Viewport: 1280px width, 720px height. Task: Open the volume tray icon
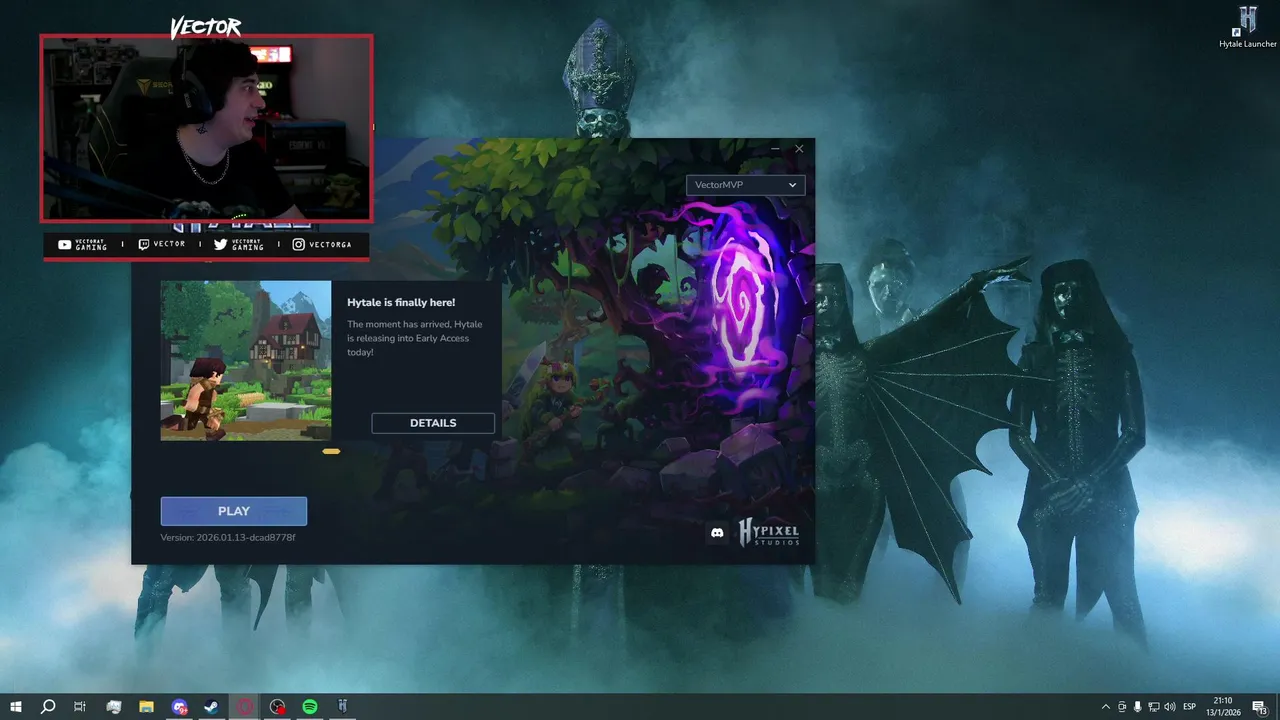coord(1169,707)
